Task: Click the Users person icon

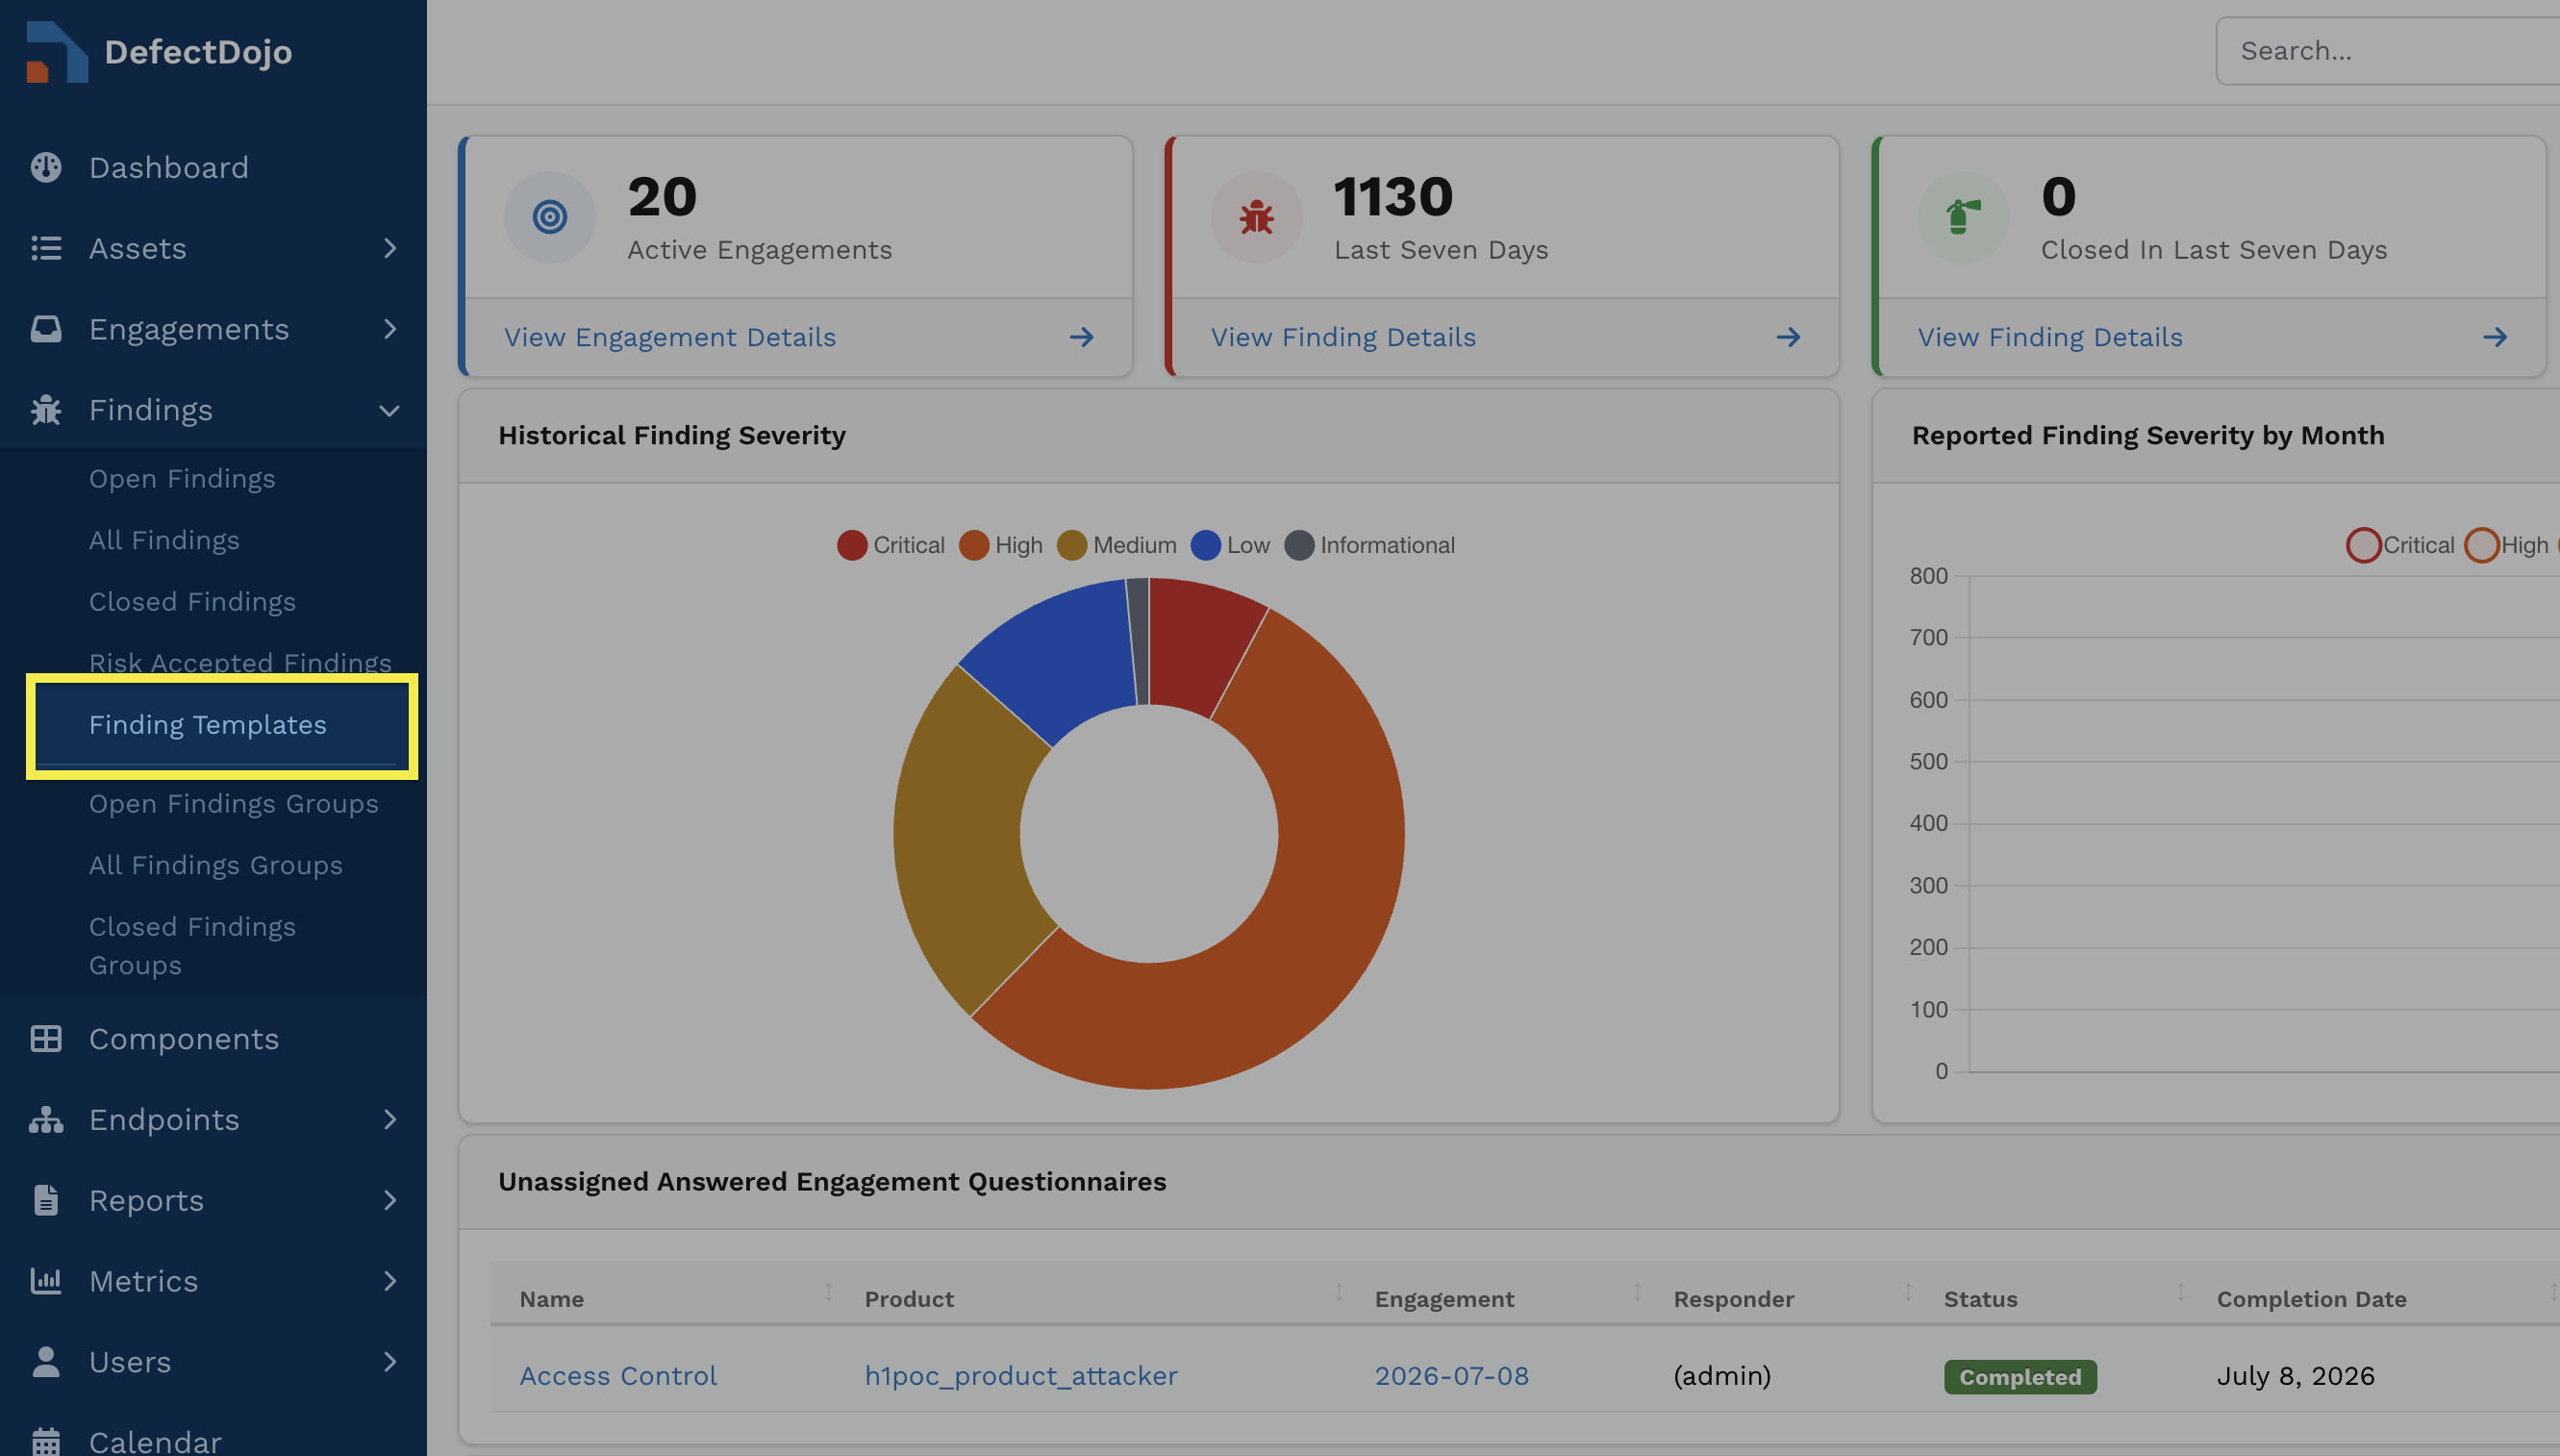Action: pyautogui.click(x=46, y=1362)
